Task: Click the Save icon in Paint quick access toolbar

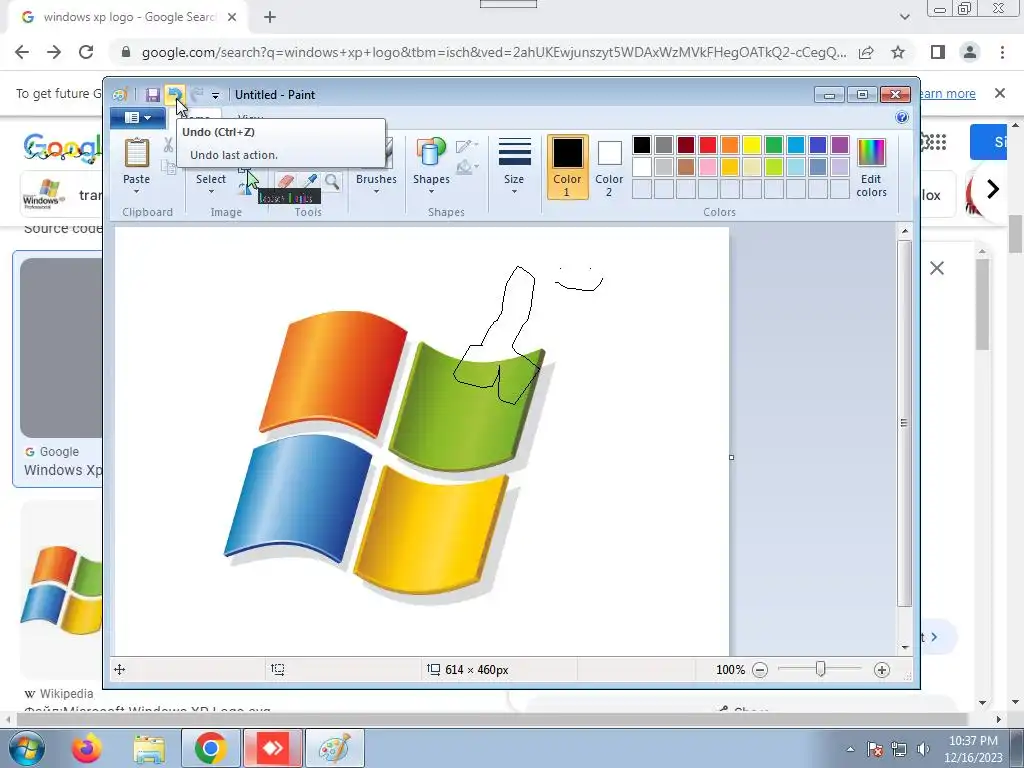Action: click(152, 95)
